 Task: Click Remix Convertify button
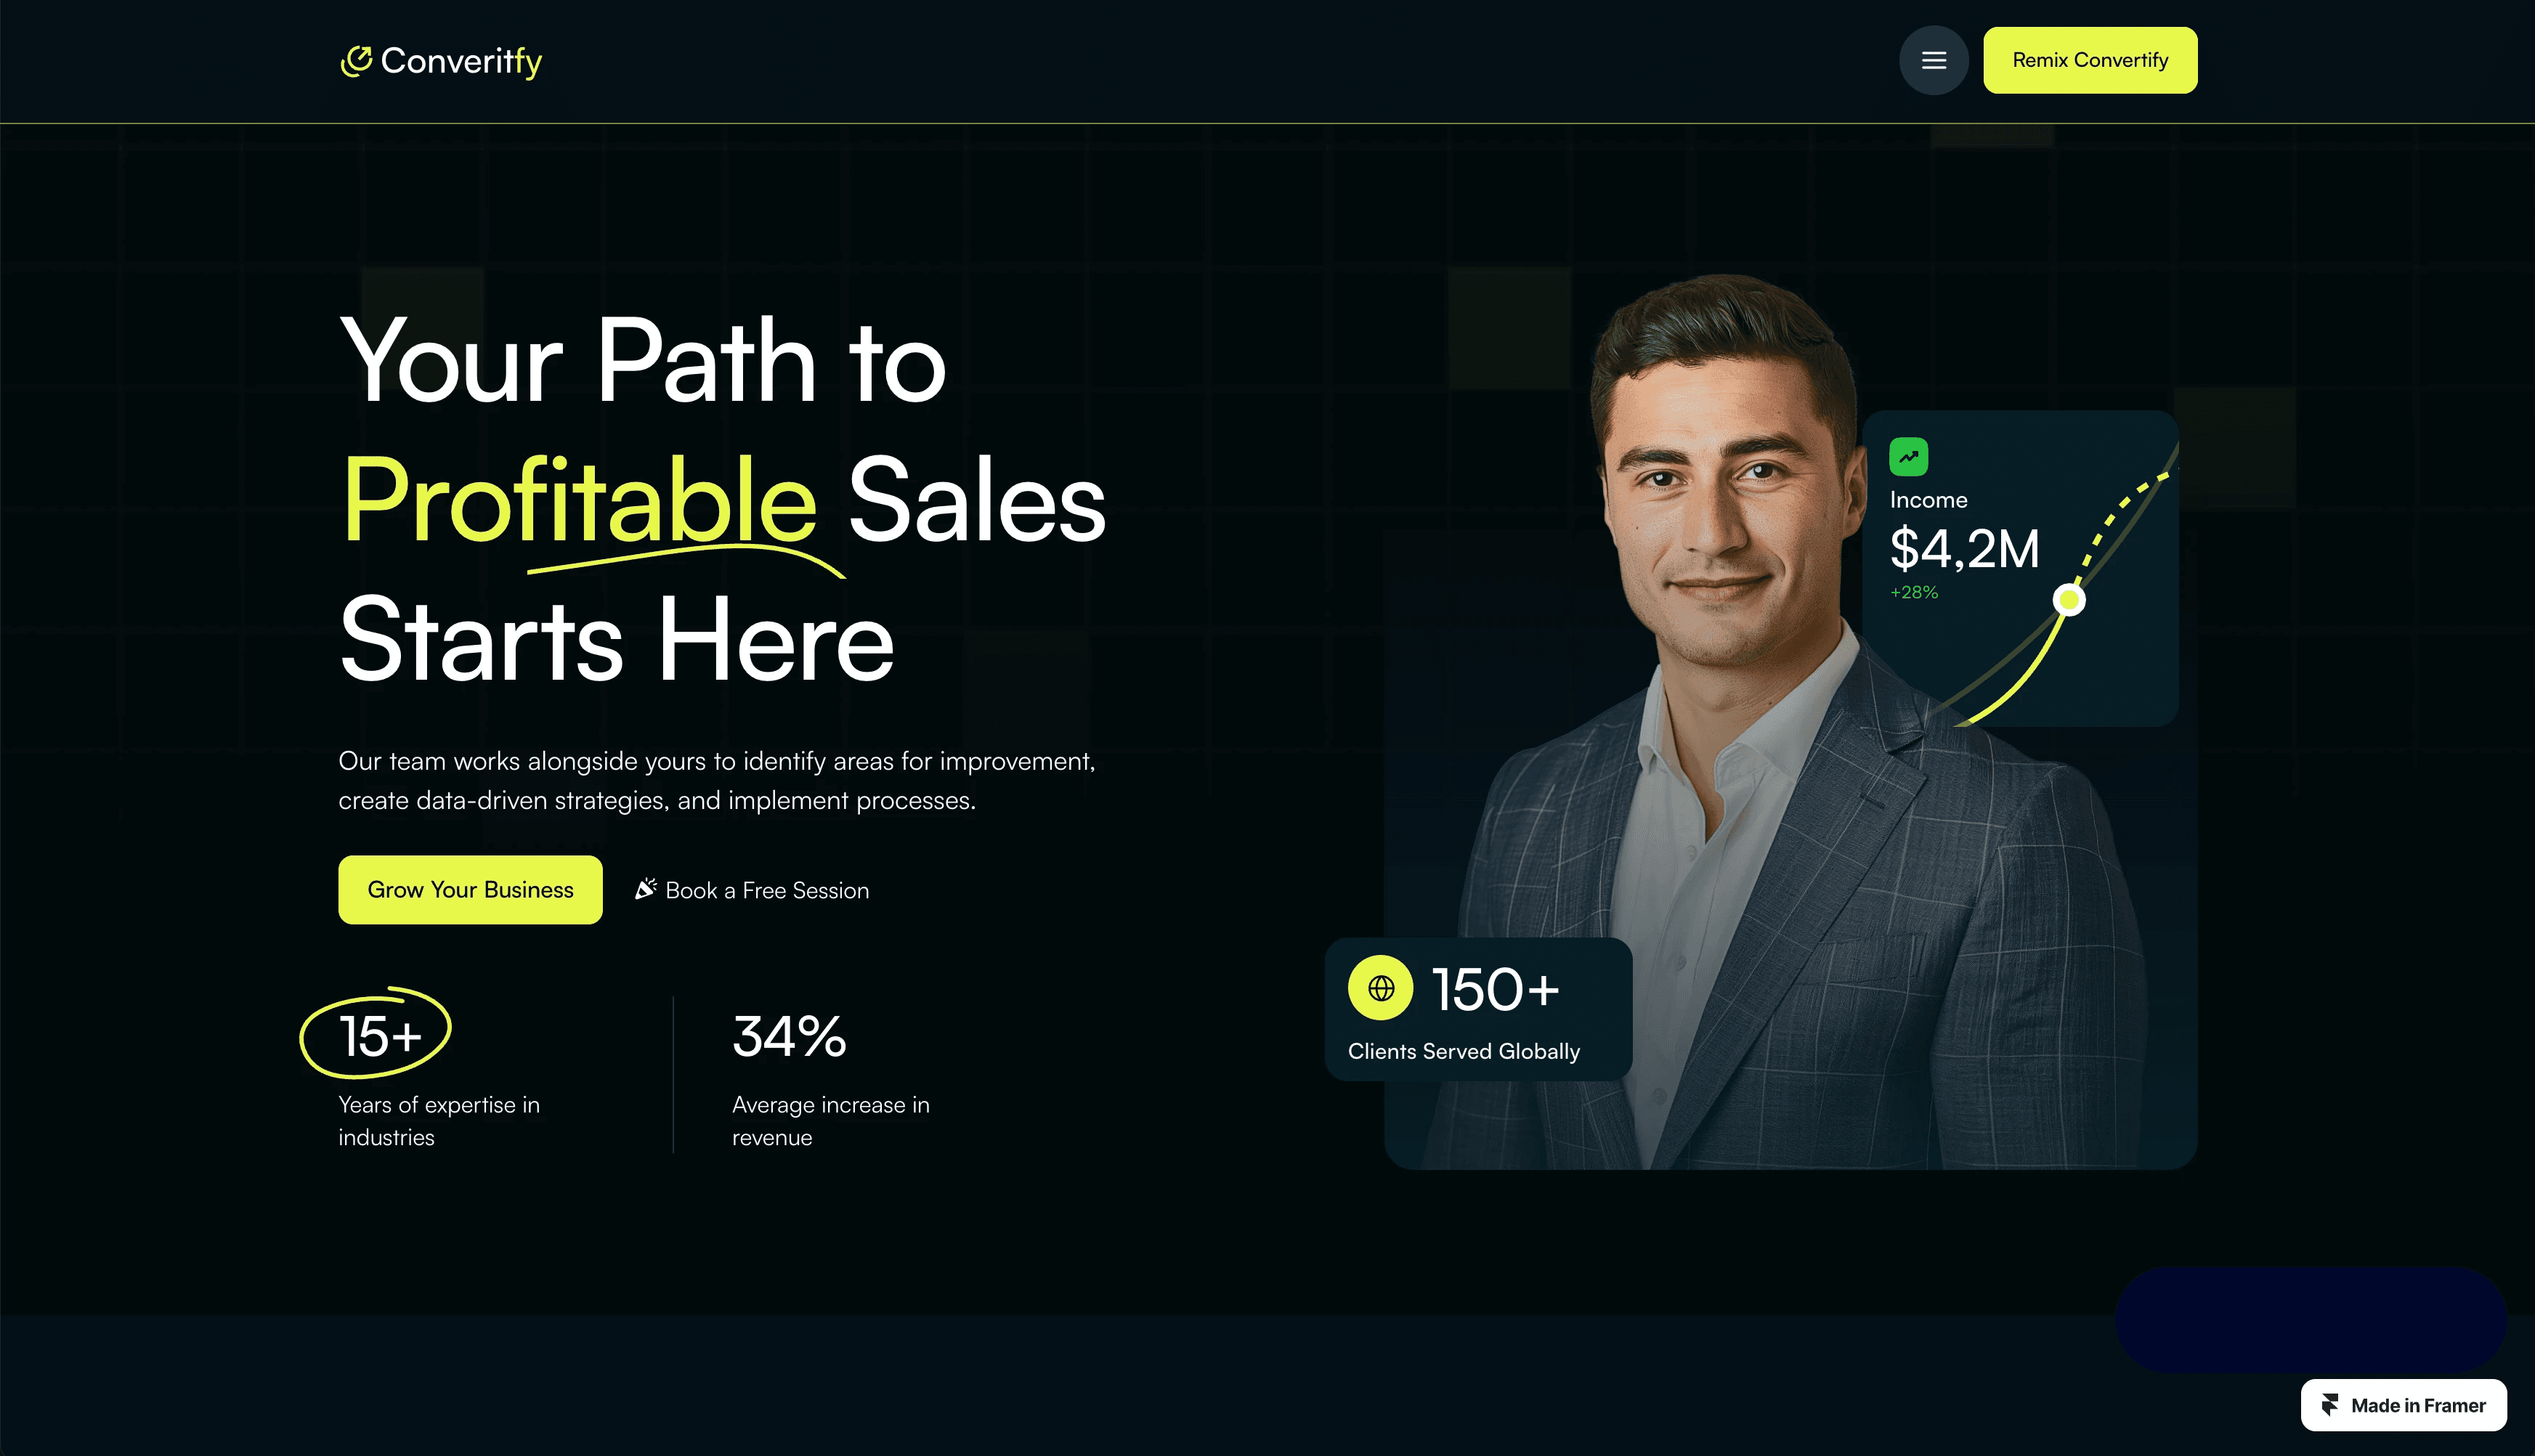[2090, 60]
